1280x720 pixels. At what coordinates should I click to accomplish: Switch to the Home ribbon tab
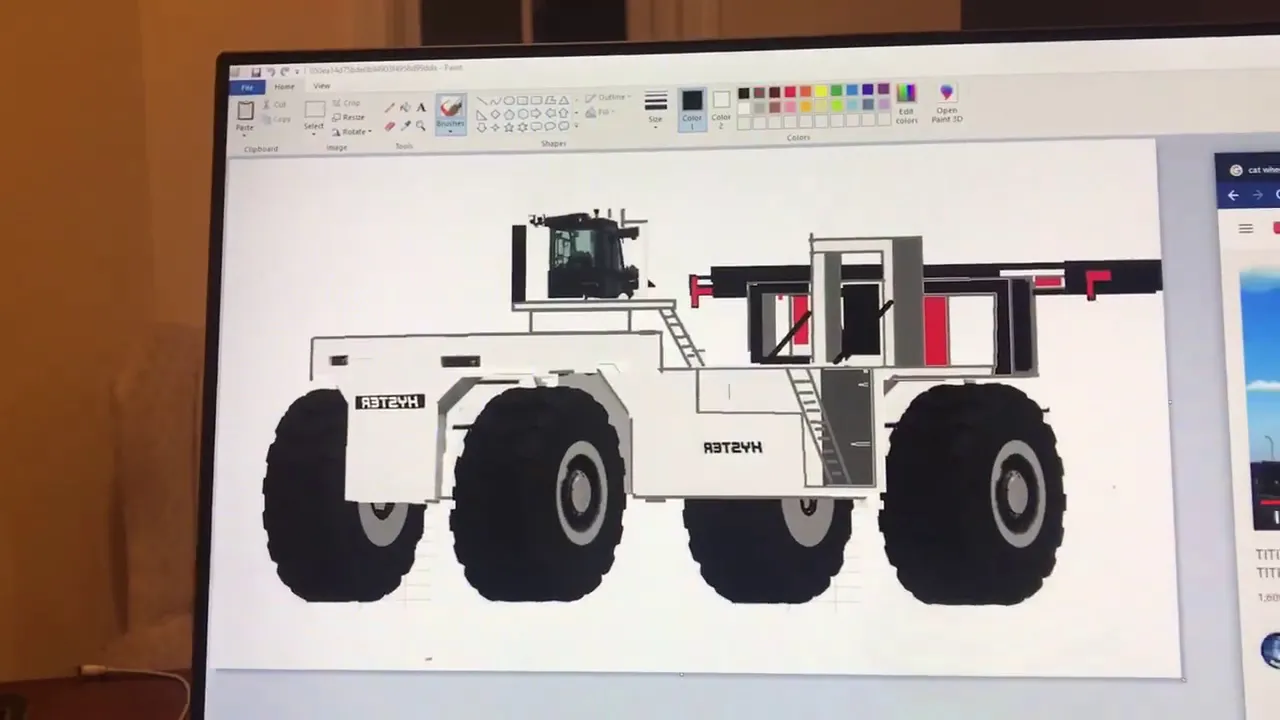tap(284, 87)
